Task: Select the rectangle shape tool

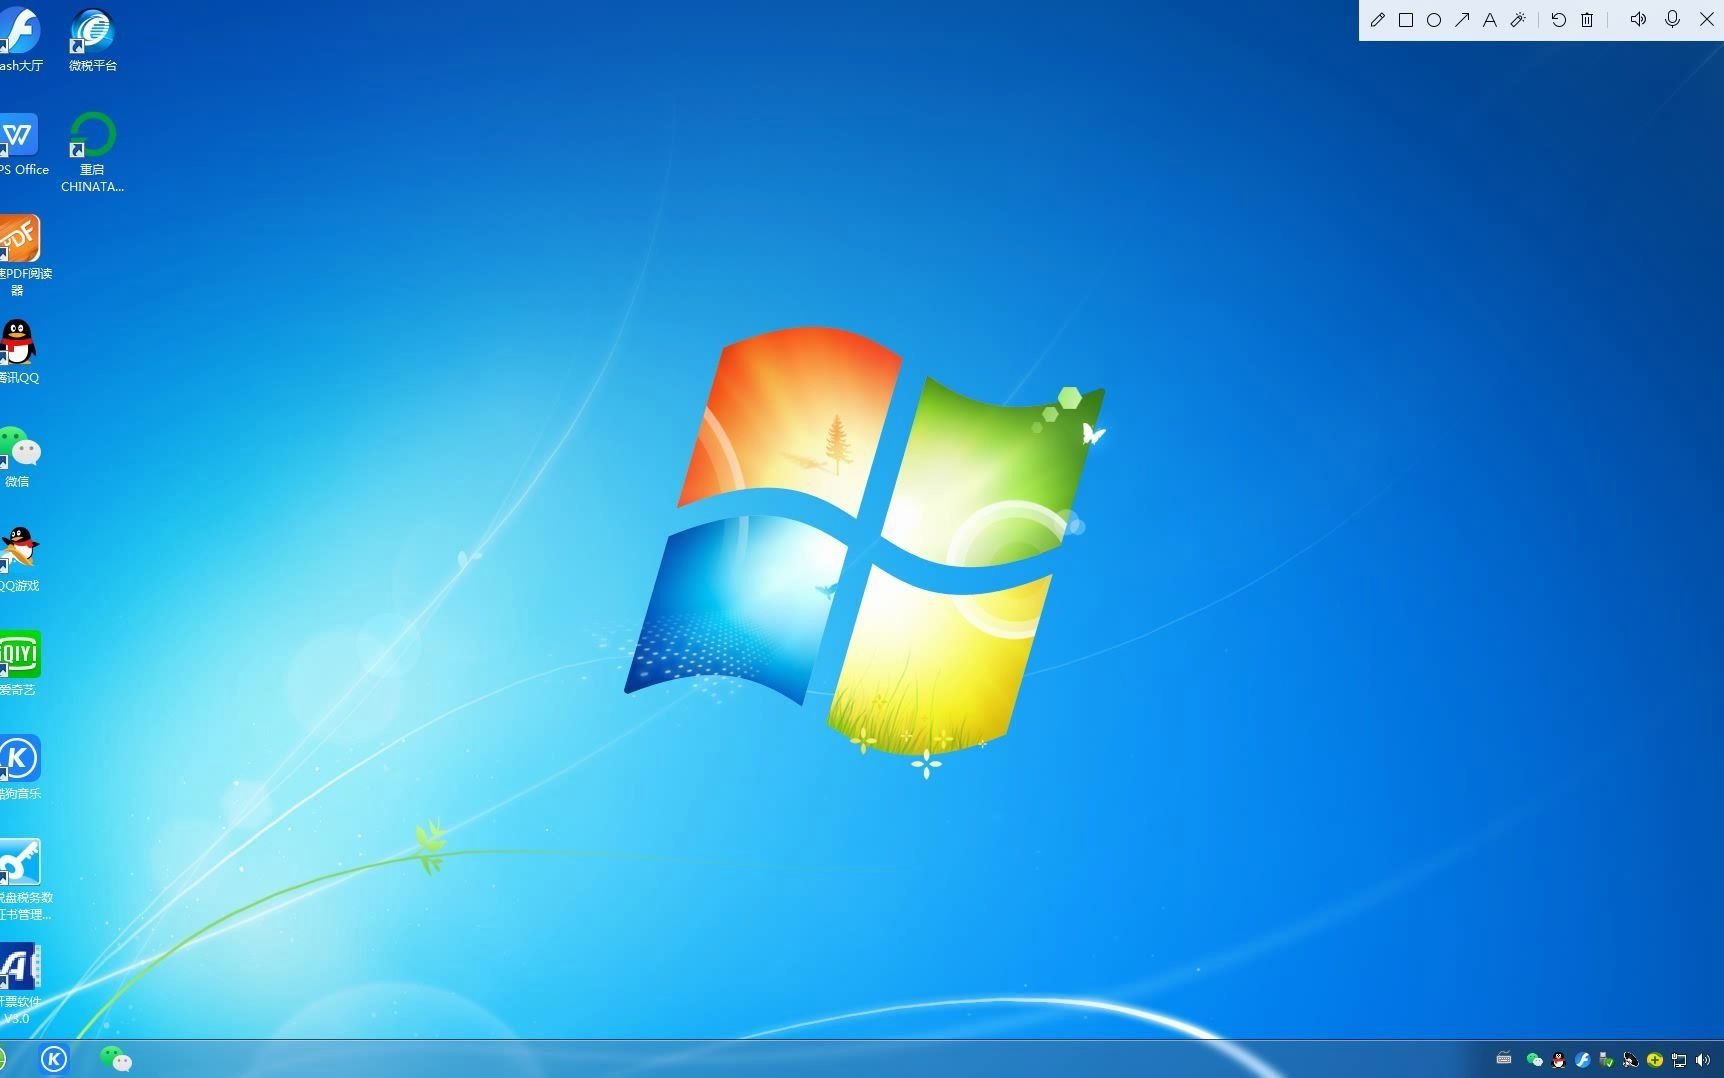Action: [1405, 20]
